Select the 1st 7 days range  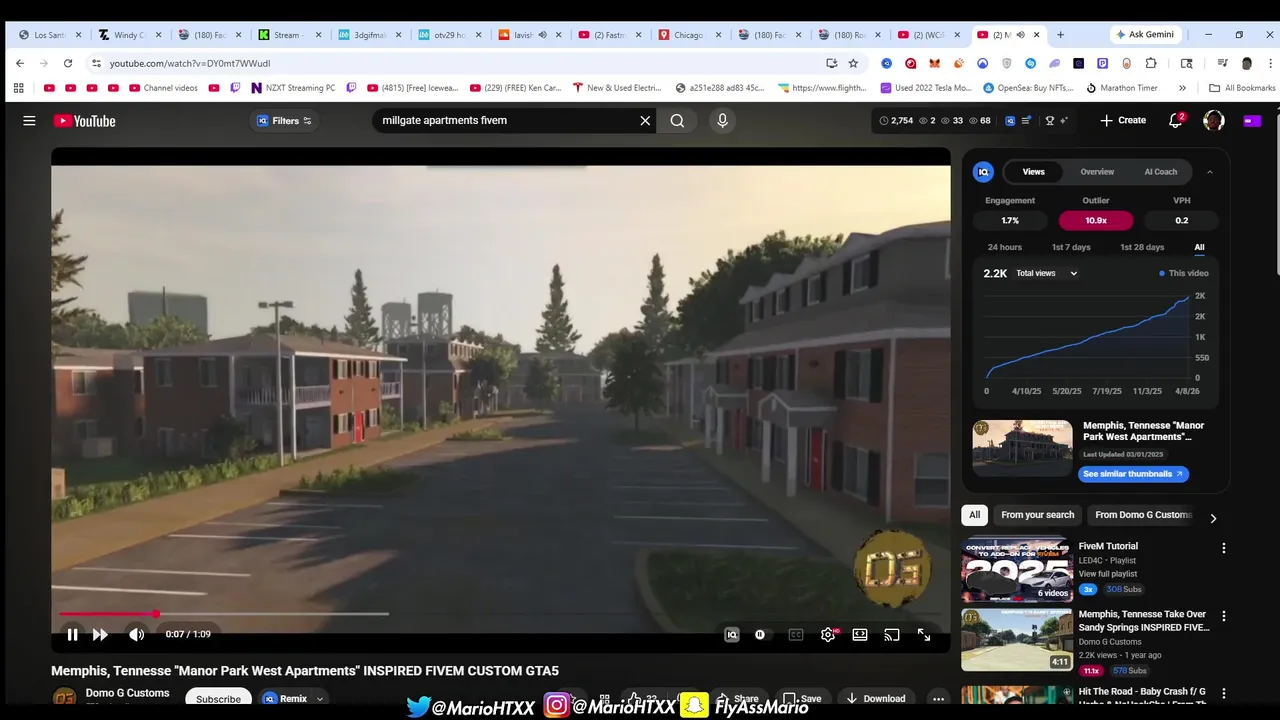(x=1071, y=247)
